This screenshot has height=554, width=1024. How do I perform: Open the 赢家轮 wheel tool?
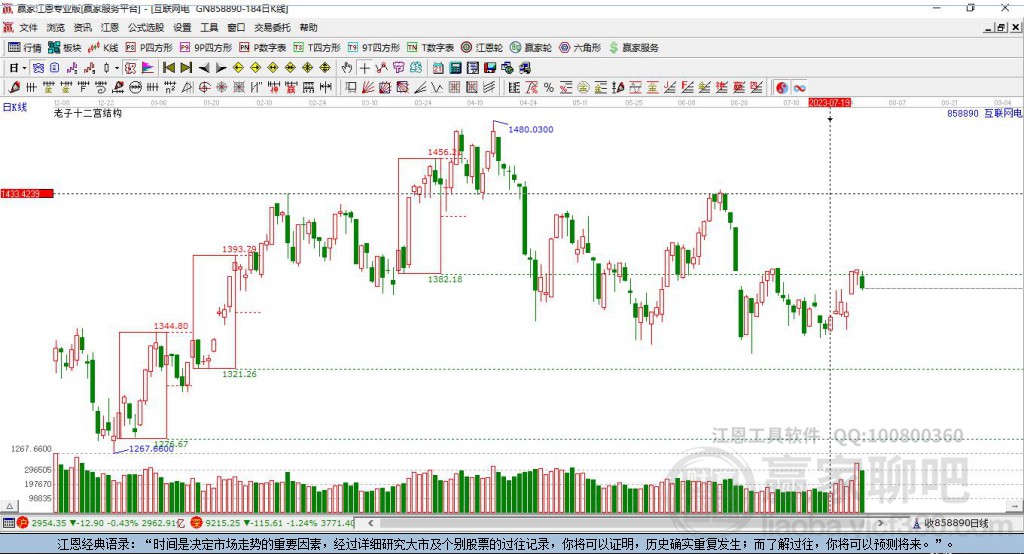[531, 48]
